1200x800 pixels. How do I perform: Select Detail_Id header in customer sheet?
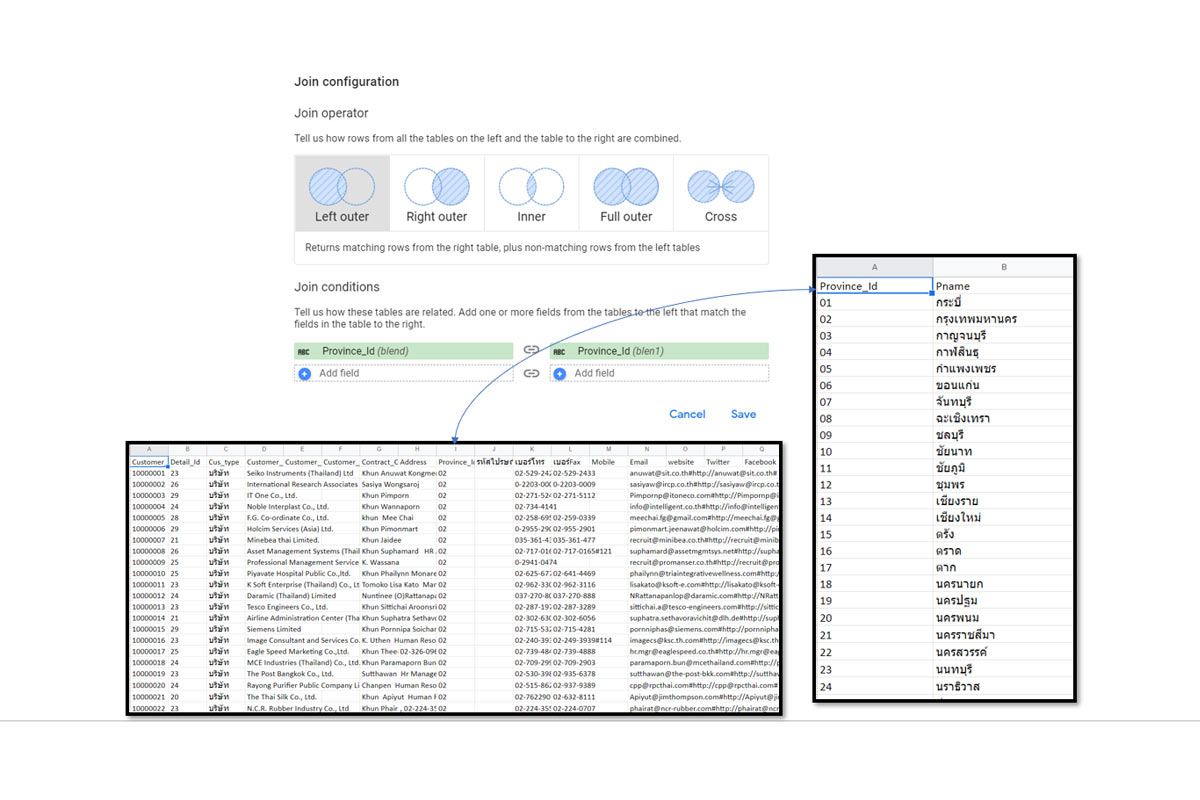pos(186,462)
